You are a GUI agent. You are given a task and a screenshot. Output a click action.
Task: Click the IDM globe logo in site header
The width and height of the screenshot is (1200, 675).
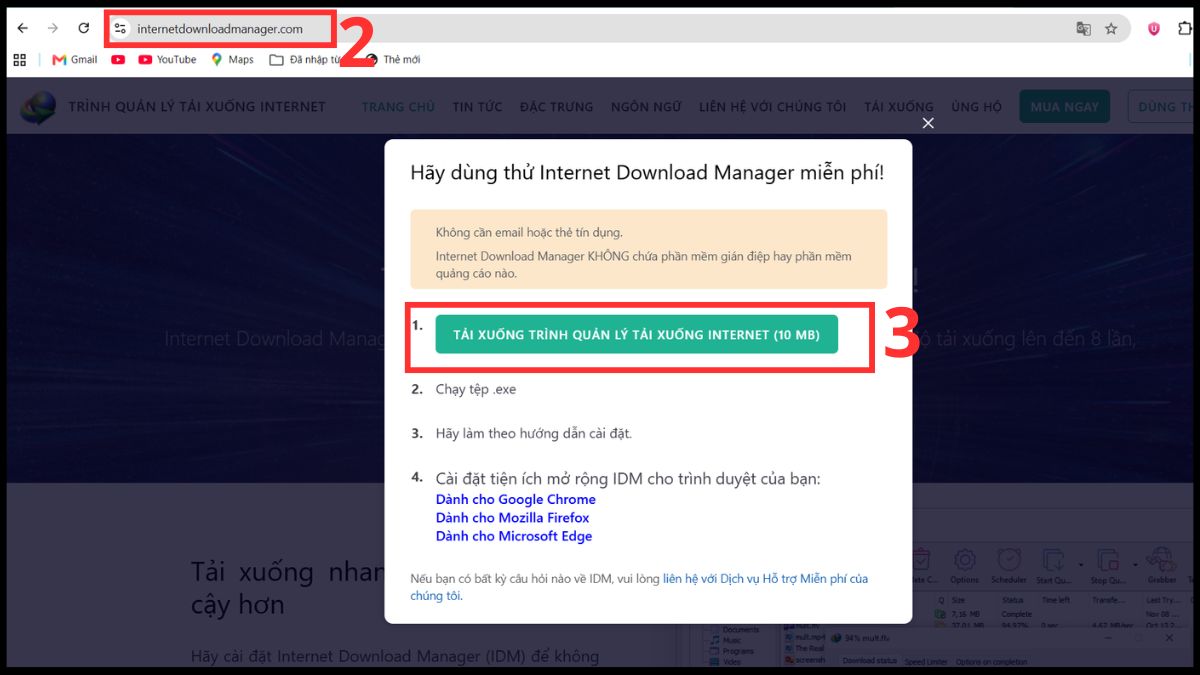click(39, 107)
